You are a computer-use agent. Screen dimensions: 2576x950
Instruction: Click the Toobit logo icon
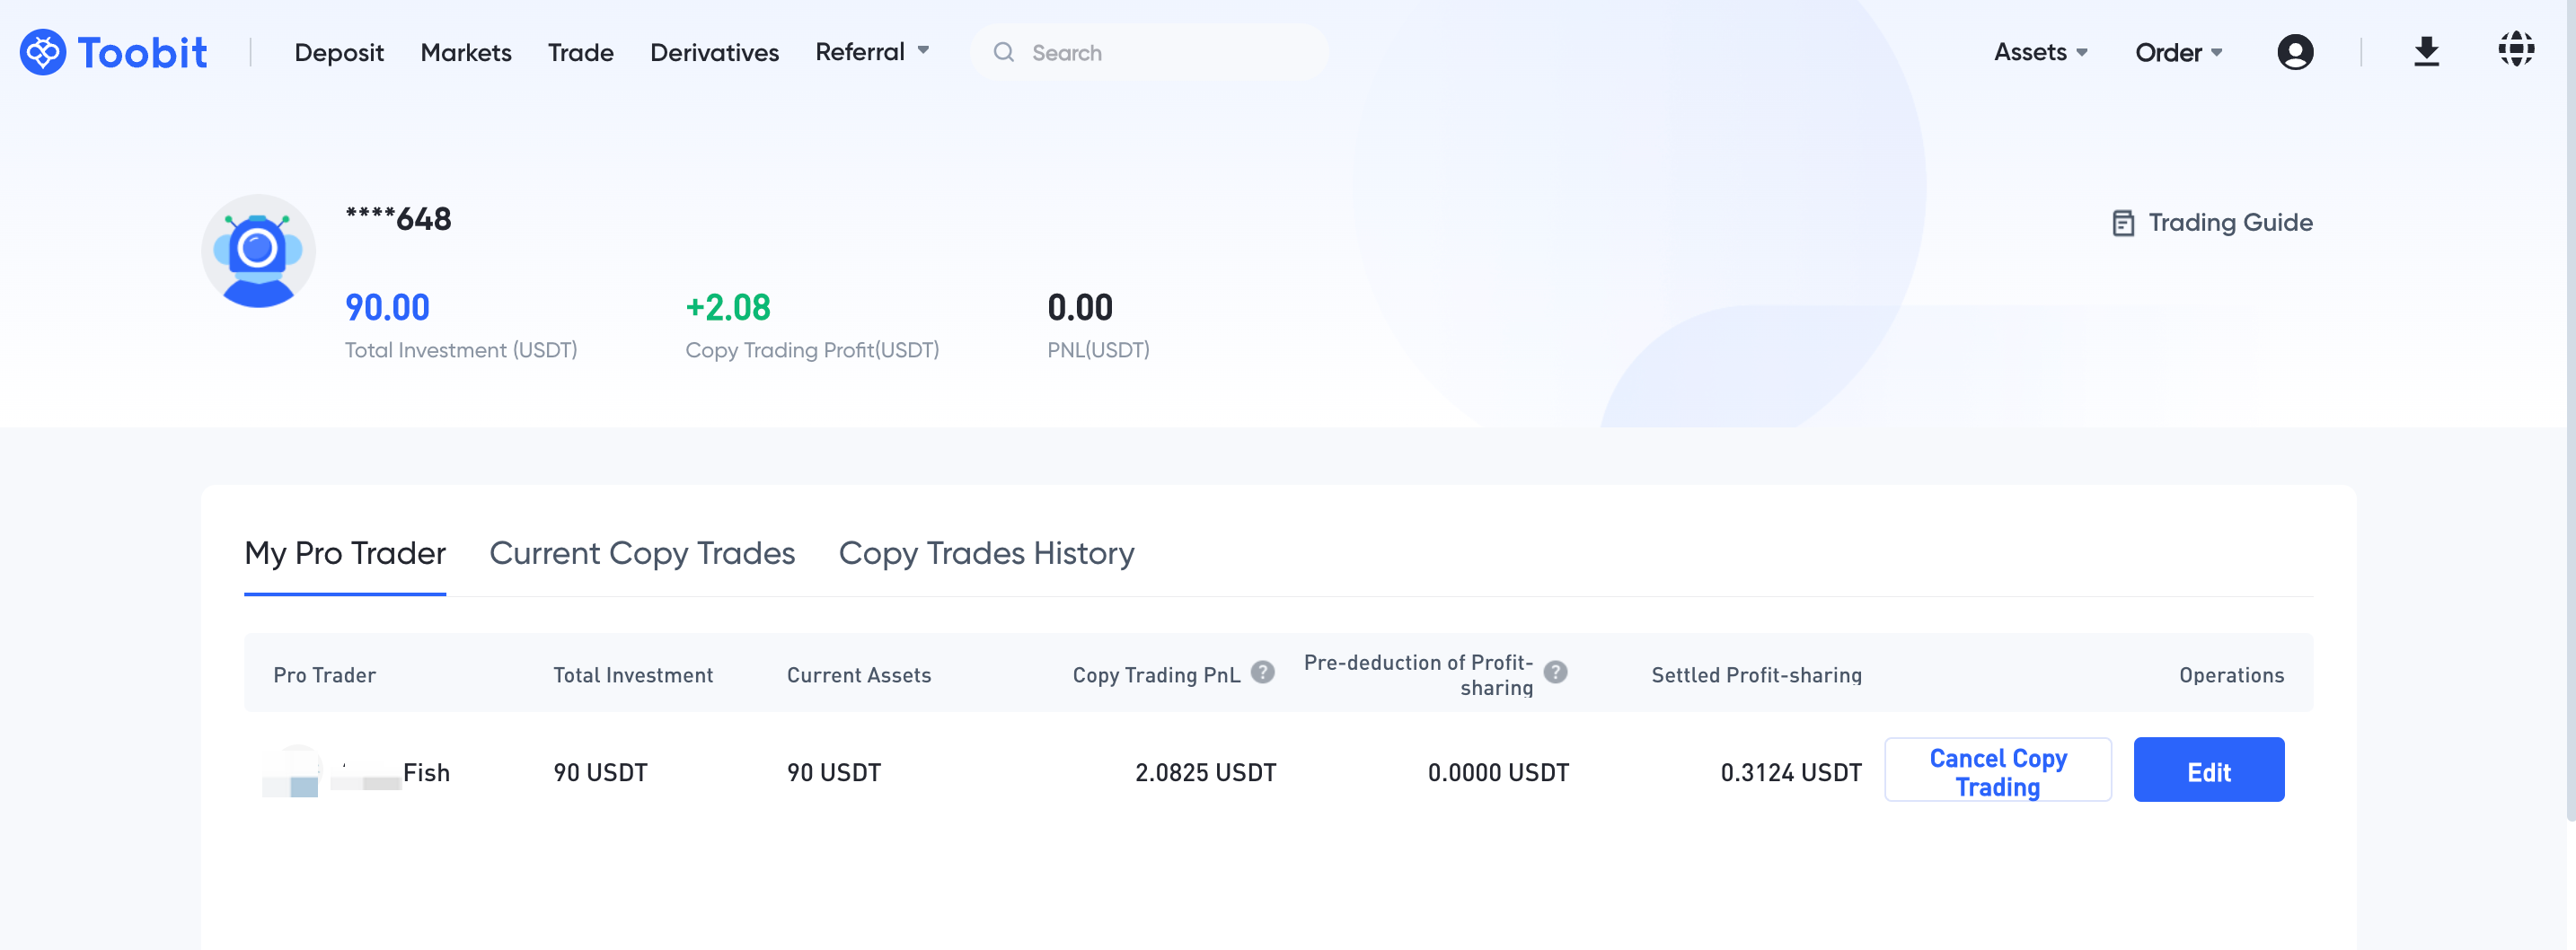[x=43, y=52]
